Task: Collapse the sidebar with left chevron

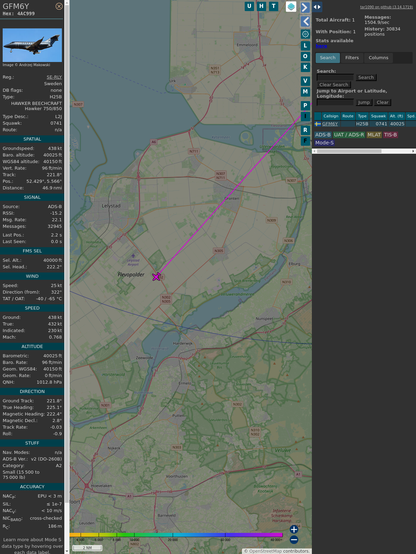Action: coord(305,21)
